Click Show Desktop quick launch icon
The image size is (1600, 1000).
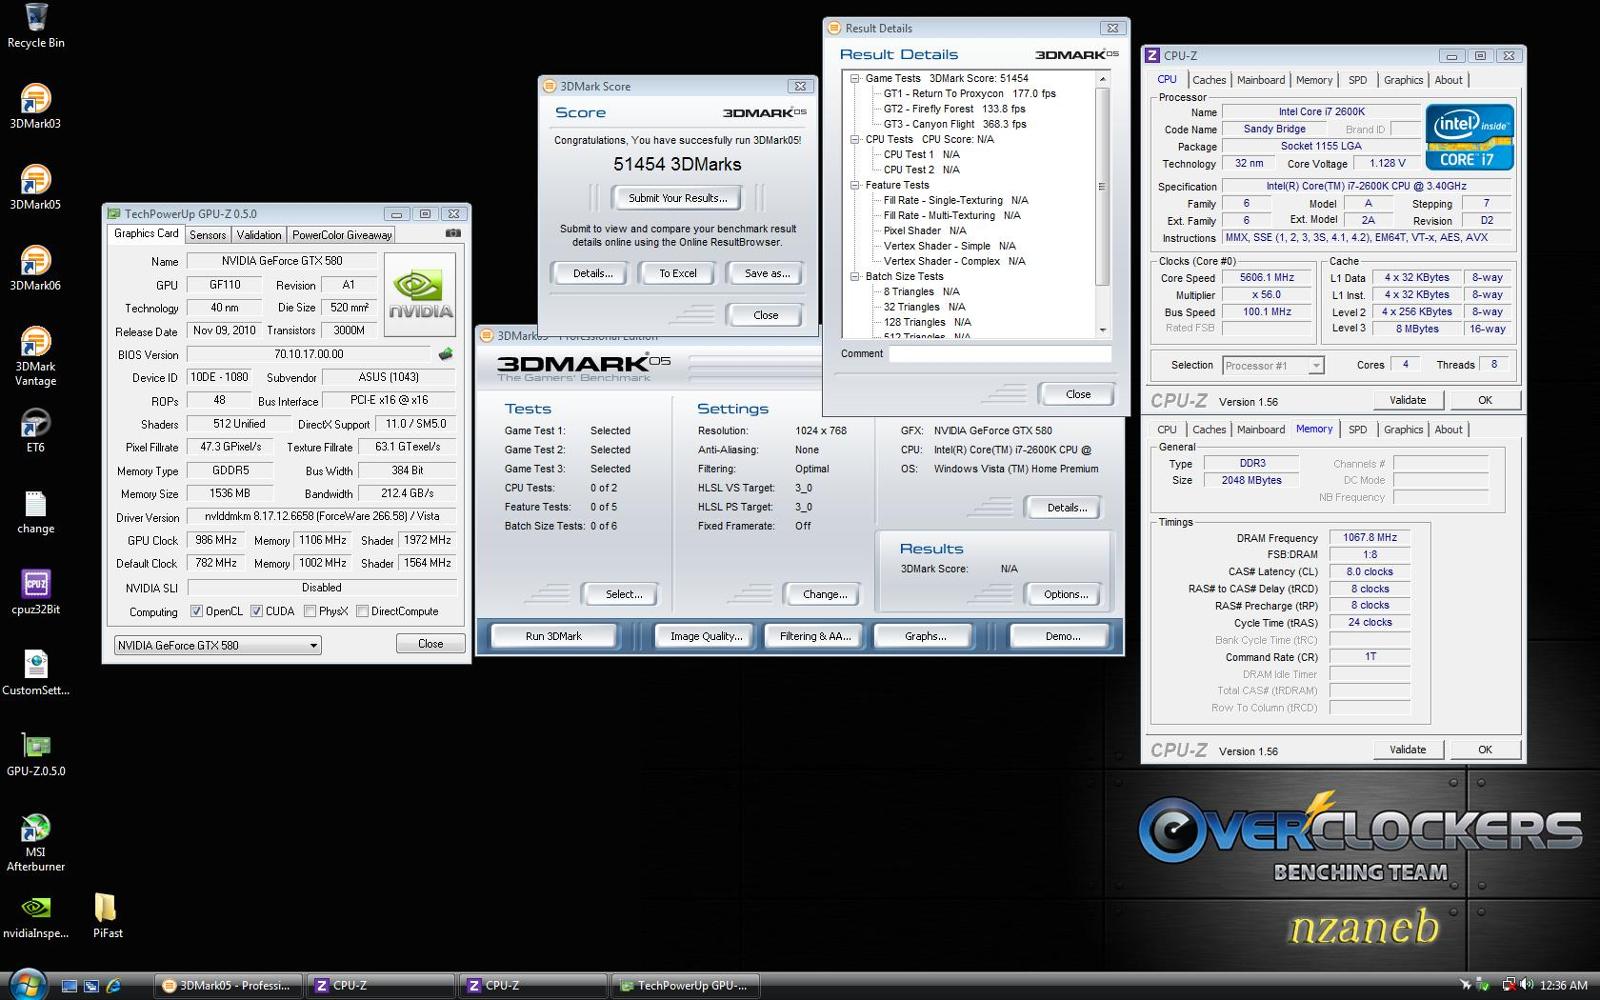[69, 986]
